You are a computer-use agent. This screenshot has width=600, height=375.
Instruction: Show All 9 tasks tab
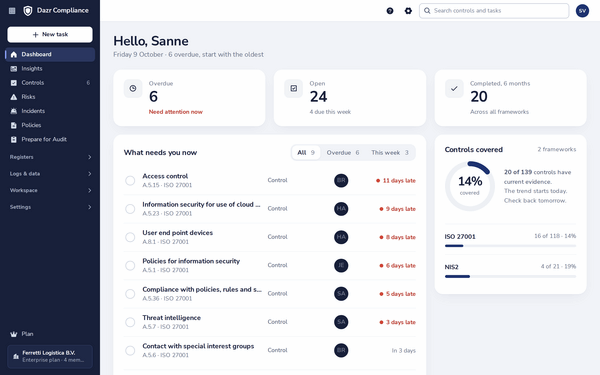(x=306, y=152)
